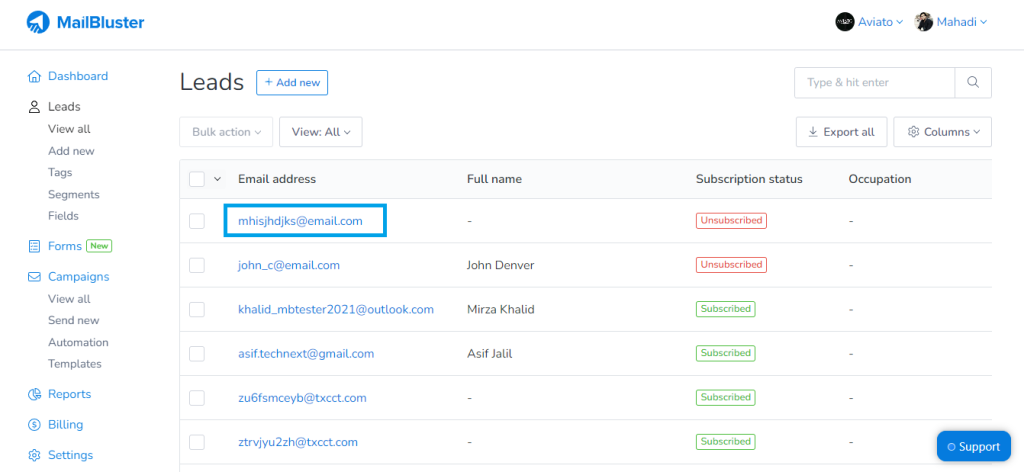
Task: Open Dashboard via its house icon
Action: 35,76
